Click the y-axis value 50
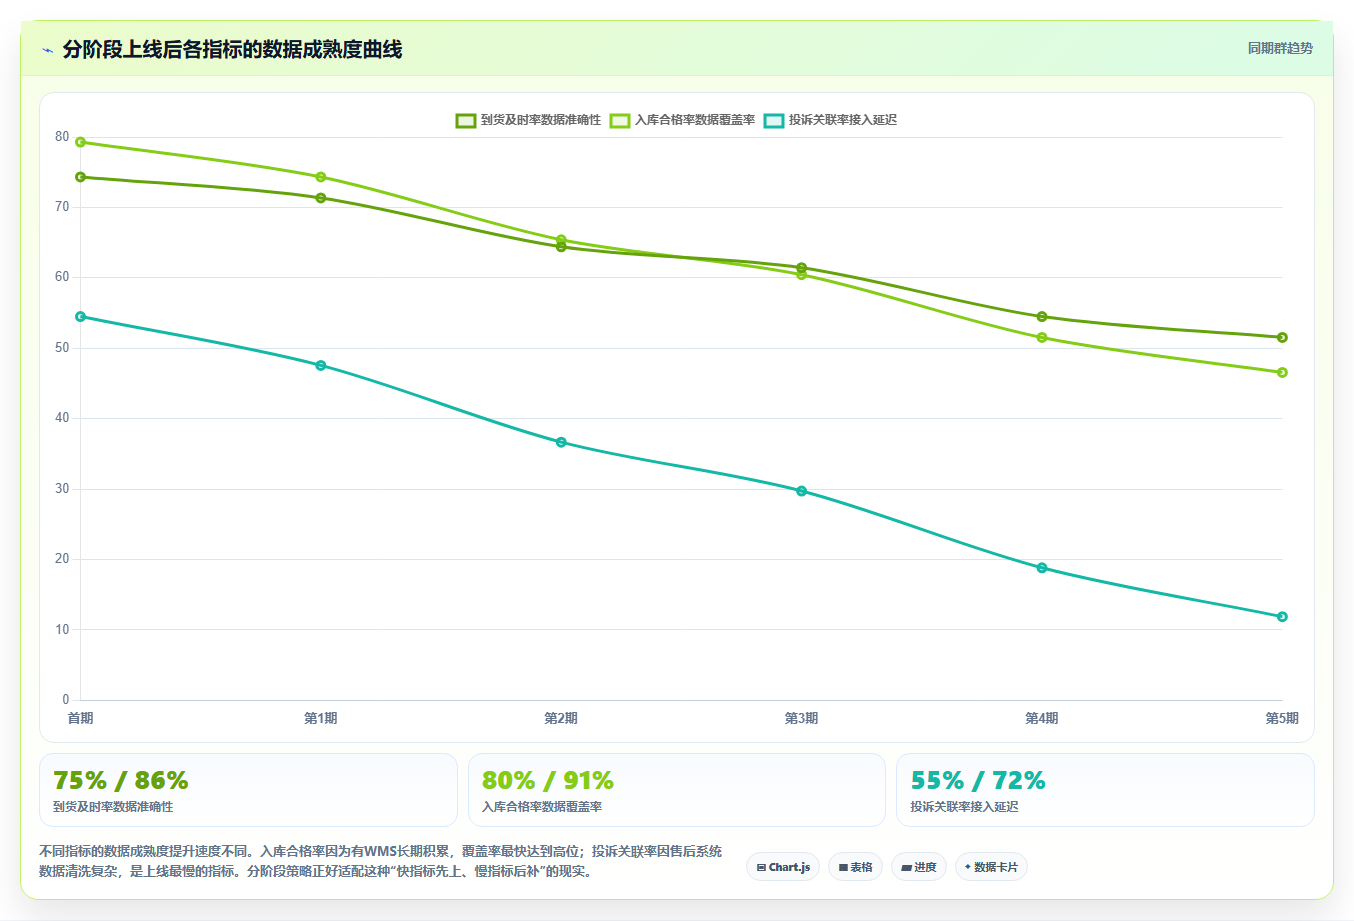The width and height of the screenshot is (1354, 921). pos(62,348)
